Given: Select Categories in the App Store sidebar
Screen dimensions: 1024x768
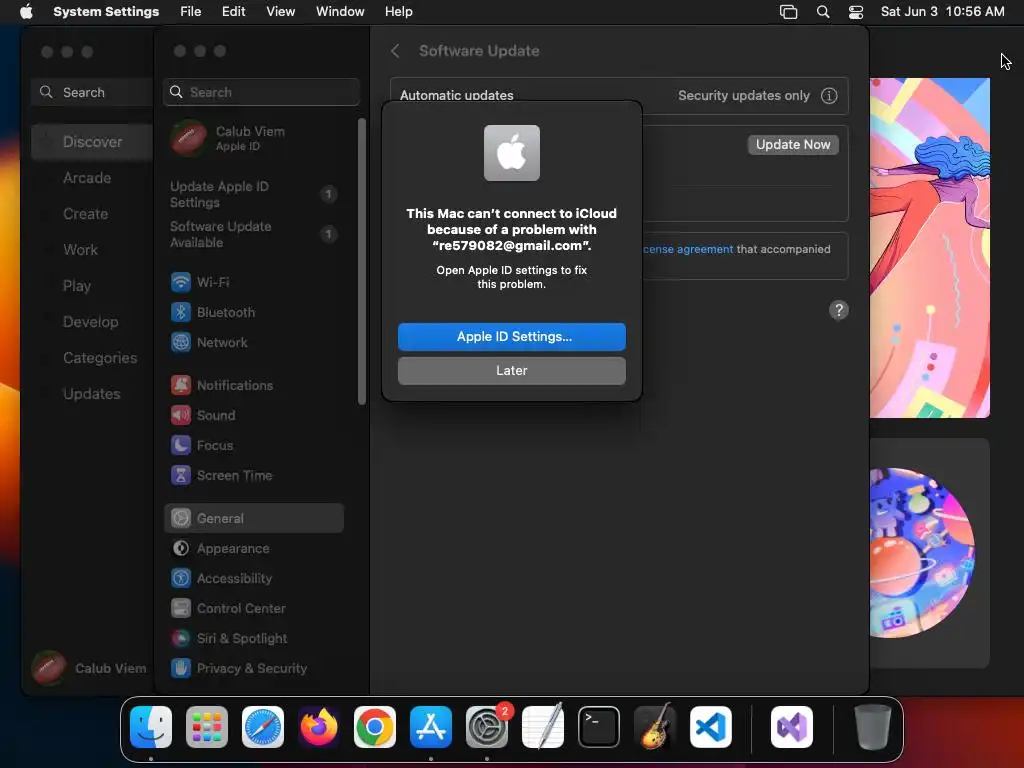Looking at the screenshot, I should pos(91,358).
